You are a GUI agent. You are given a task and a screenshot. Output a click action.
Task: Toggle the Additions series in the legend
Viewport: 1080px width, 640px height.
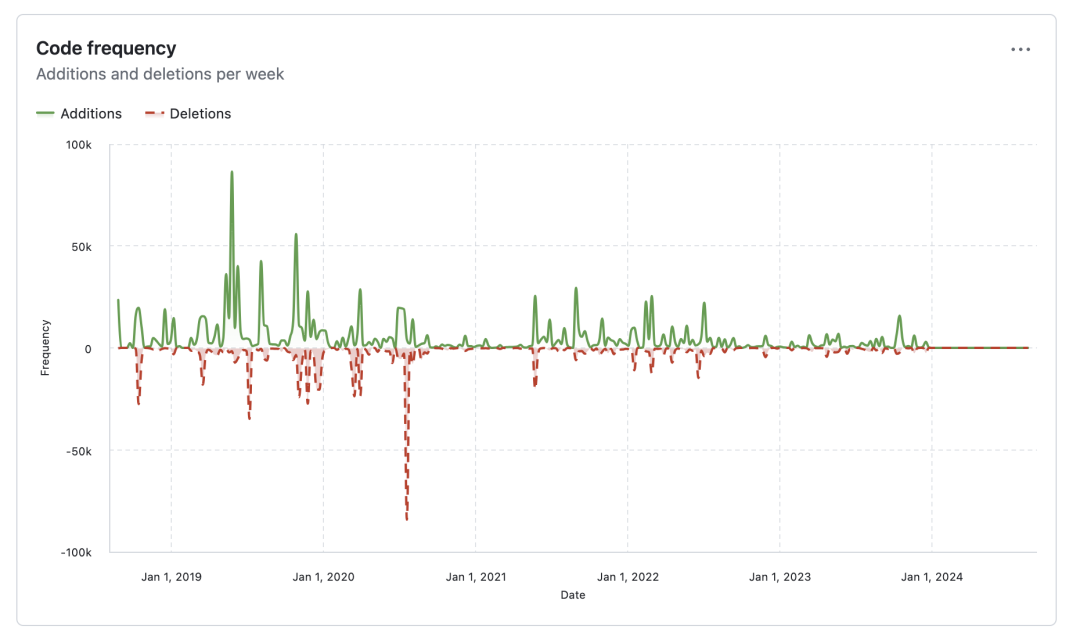pyautogui.click(x=90, y=114)
